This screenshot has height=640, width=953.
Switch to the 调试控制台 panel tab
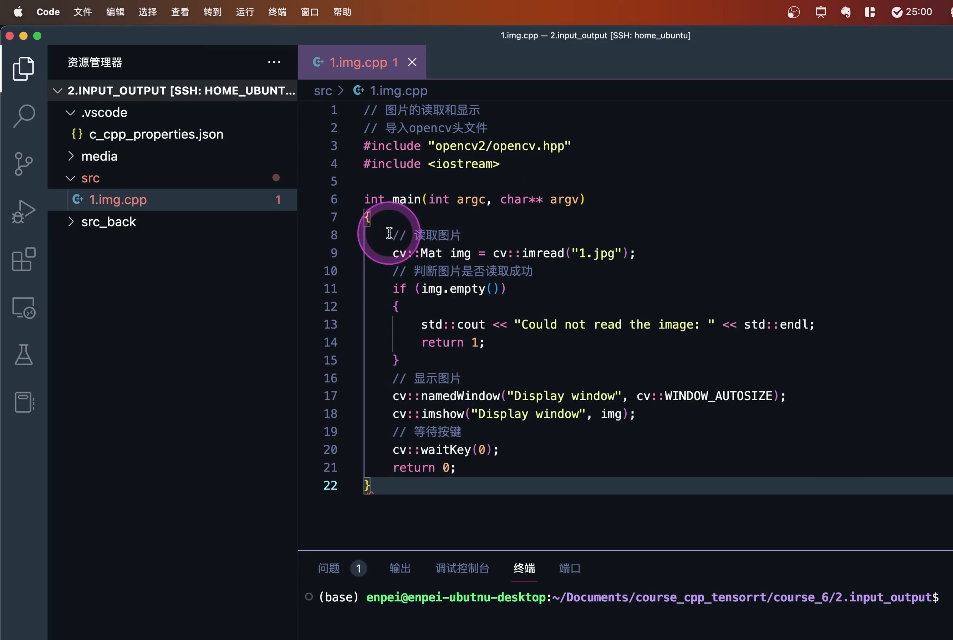pyautogui.click(x=462, y=568)
